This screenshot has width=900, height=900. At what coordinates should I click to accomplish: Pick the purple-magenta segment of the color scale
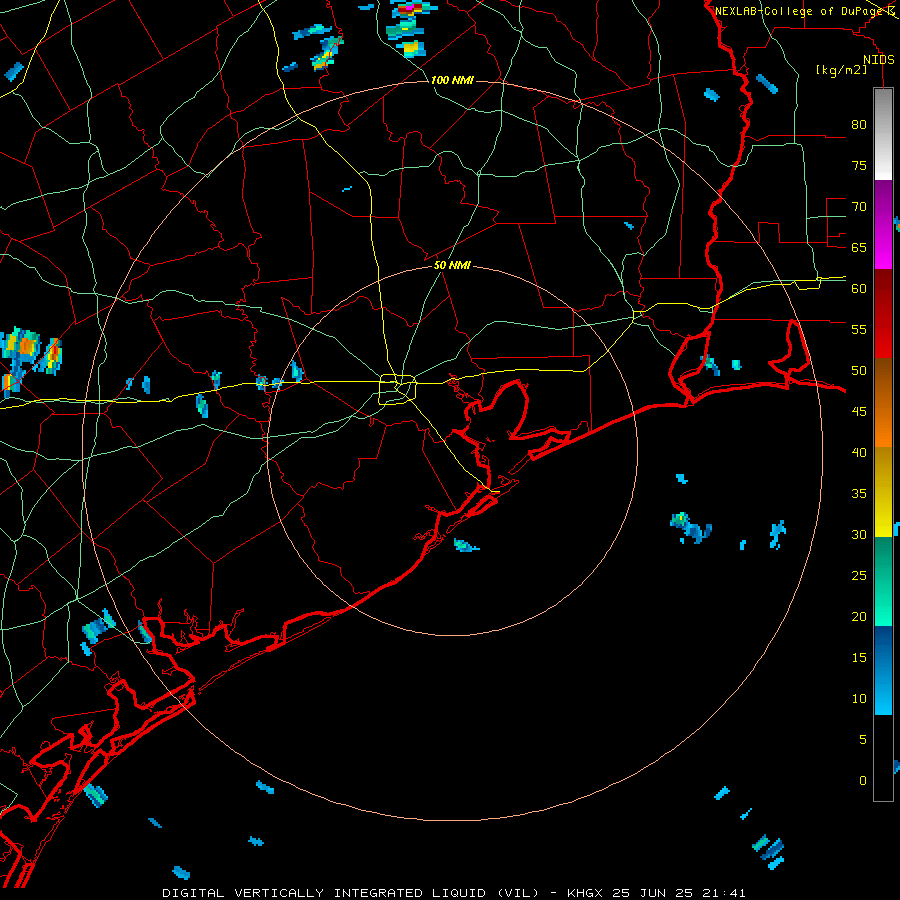click(x=883, y=224)
